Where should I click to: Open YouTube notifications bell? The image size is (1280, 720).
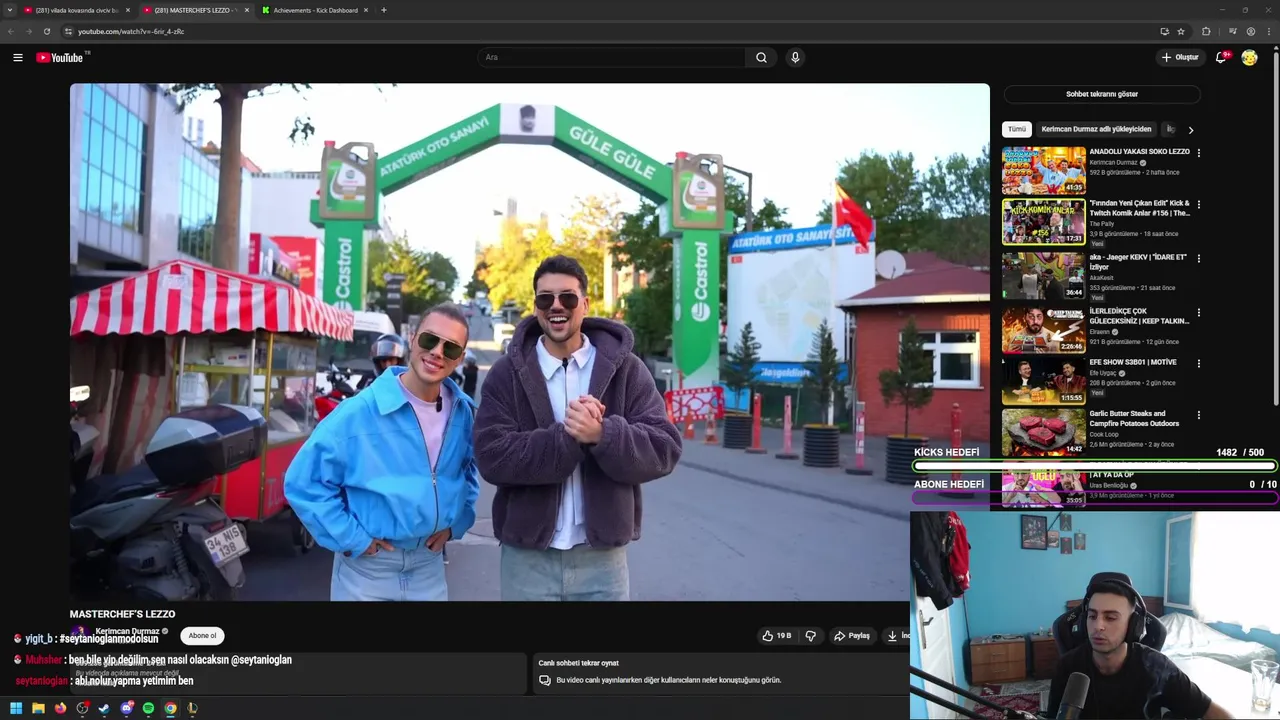pyautogui.click(x=1221, y=58)
